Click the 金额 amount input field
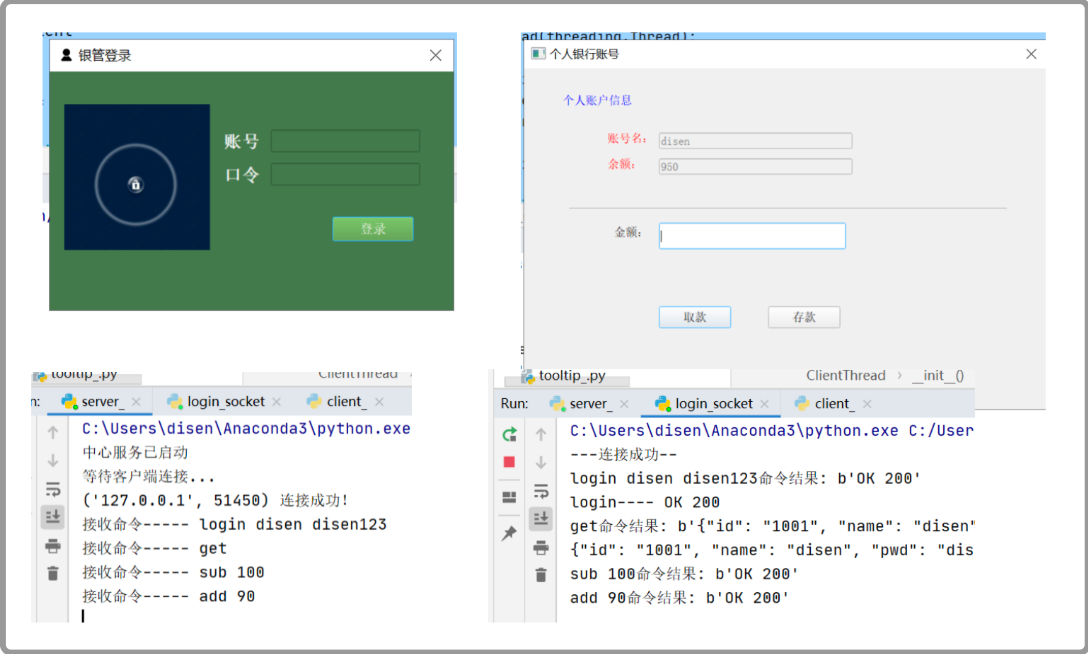 pyautogui.click(x=752, y=236)
